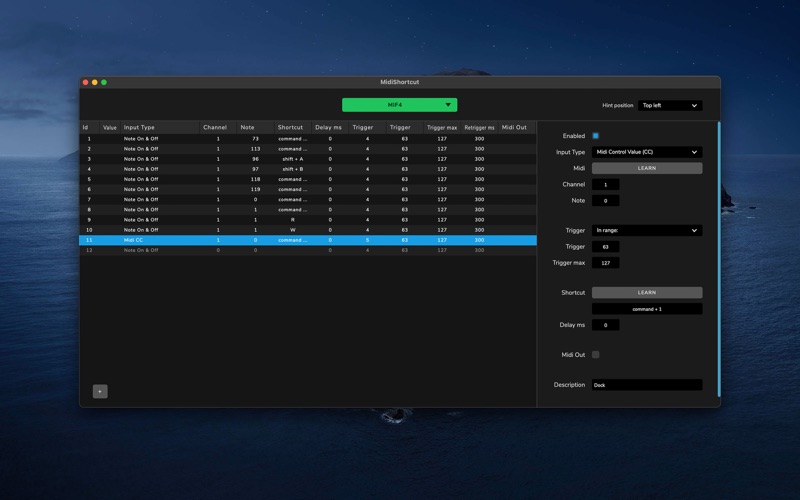Click the blue vertical scrollbar of side panel
This screenshot has width=800, height=500.
click(719, 259)
